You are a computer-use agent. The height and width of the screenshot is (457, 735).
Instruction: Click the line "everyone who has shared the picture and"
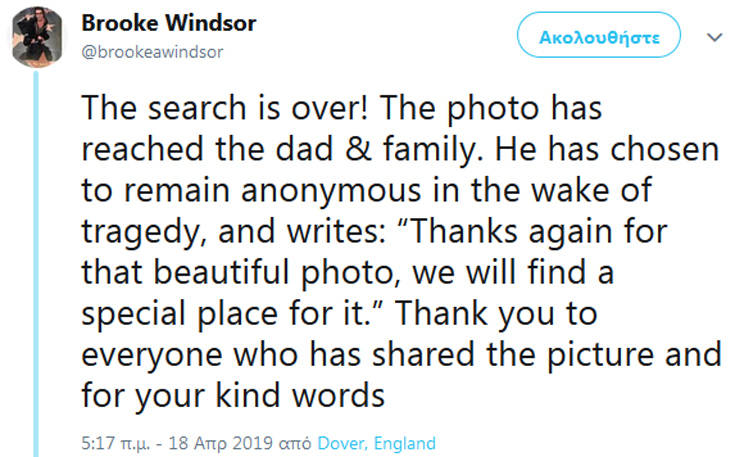[400, 355]
